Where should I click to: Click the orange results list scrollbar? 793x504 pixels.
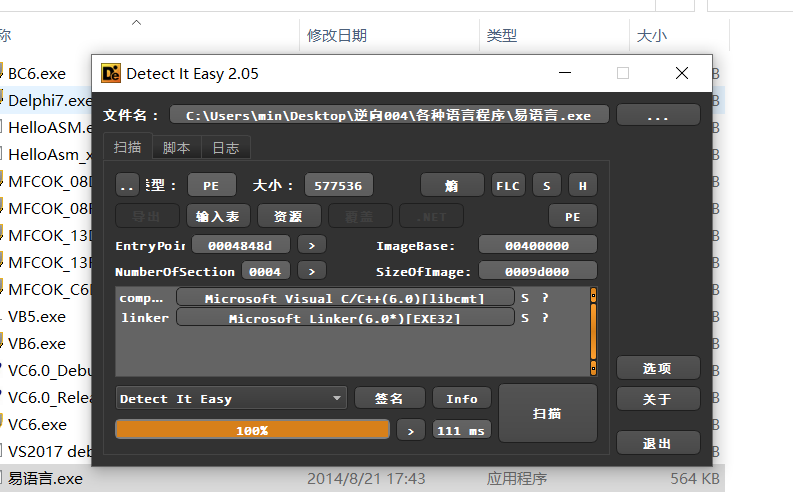593,331
